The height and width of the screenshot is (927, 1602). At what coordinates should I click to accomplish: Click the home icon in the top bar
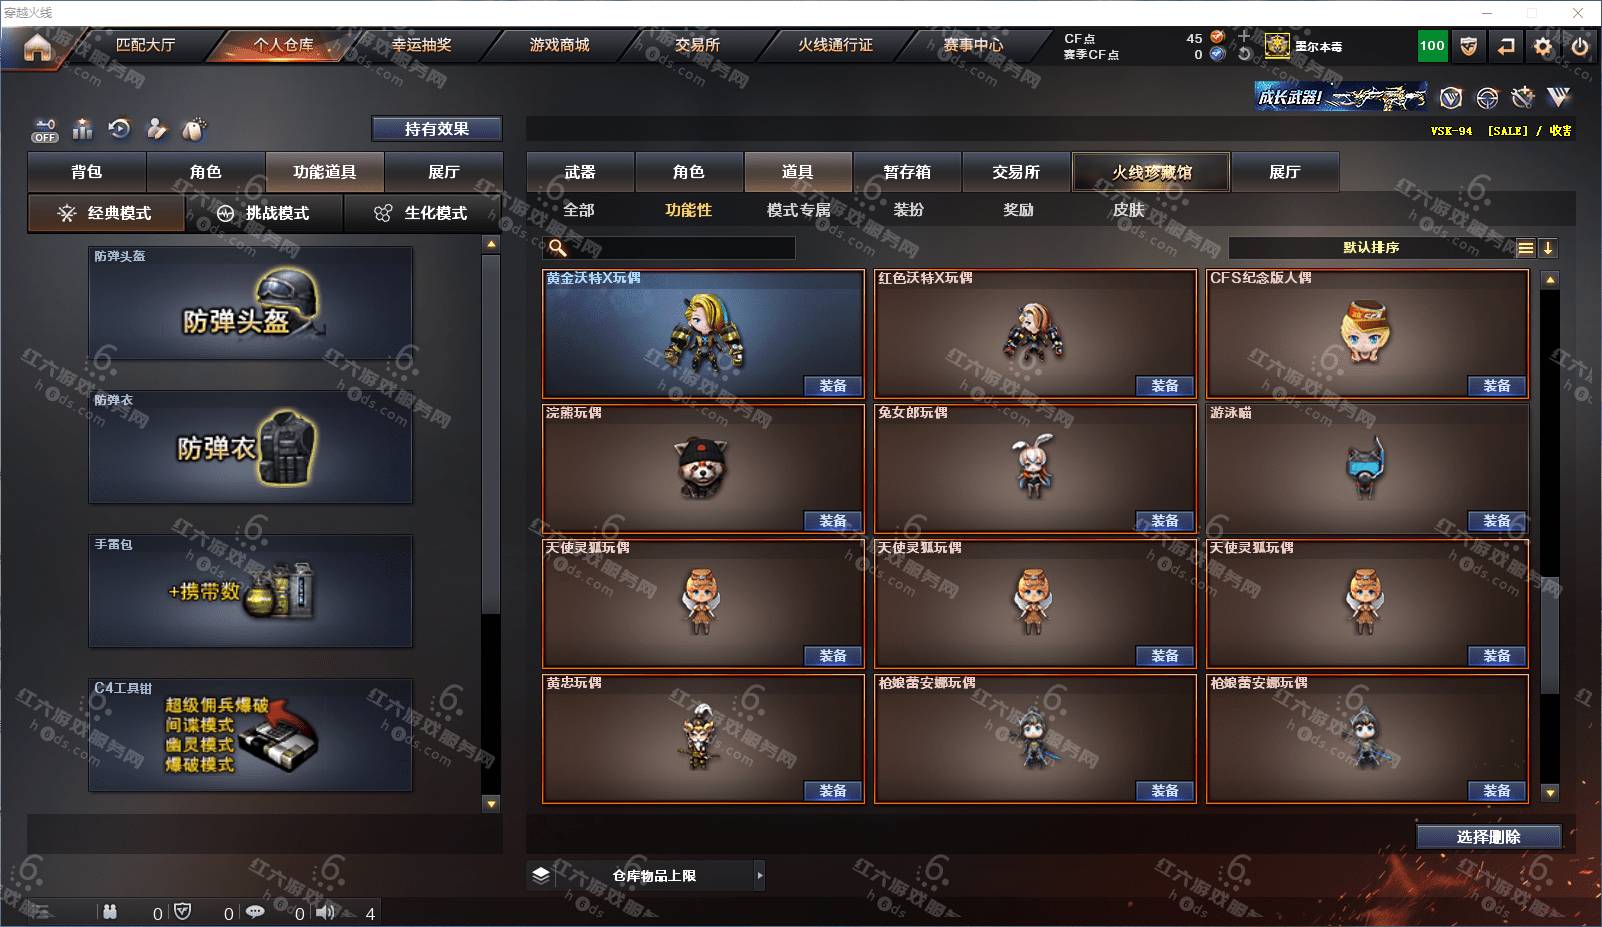(37, 47)
